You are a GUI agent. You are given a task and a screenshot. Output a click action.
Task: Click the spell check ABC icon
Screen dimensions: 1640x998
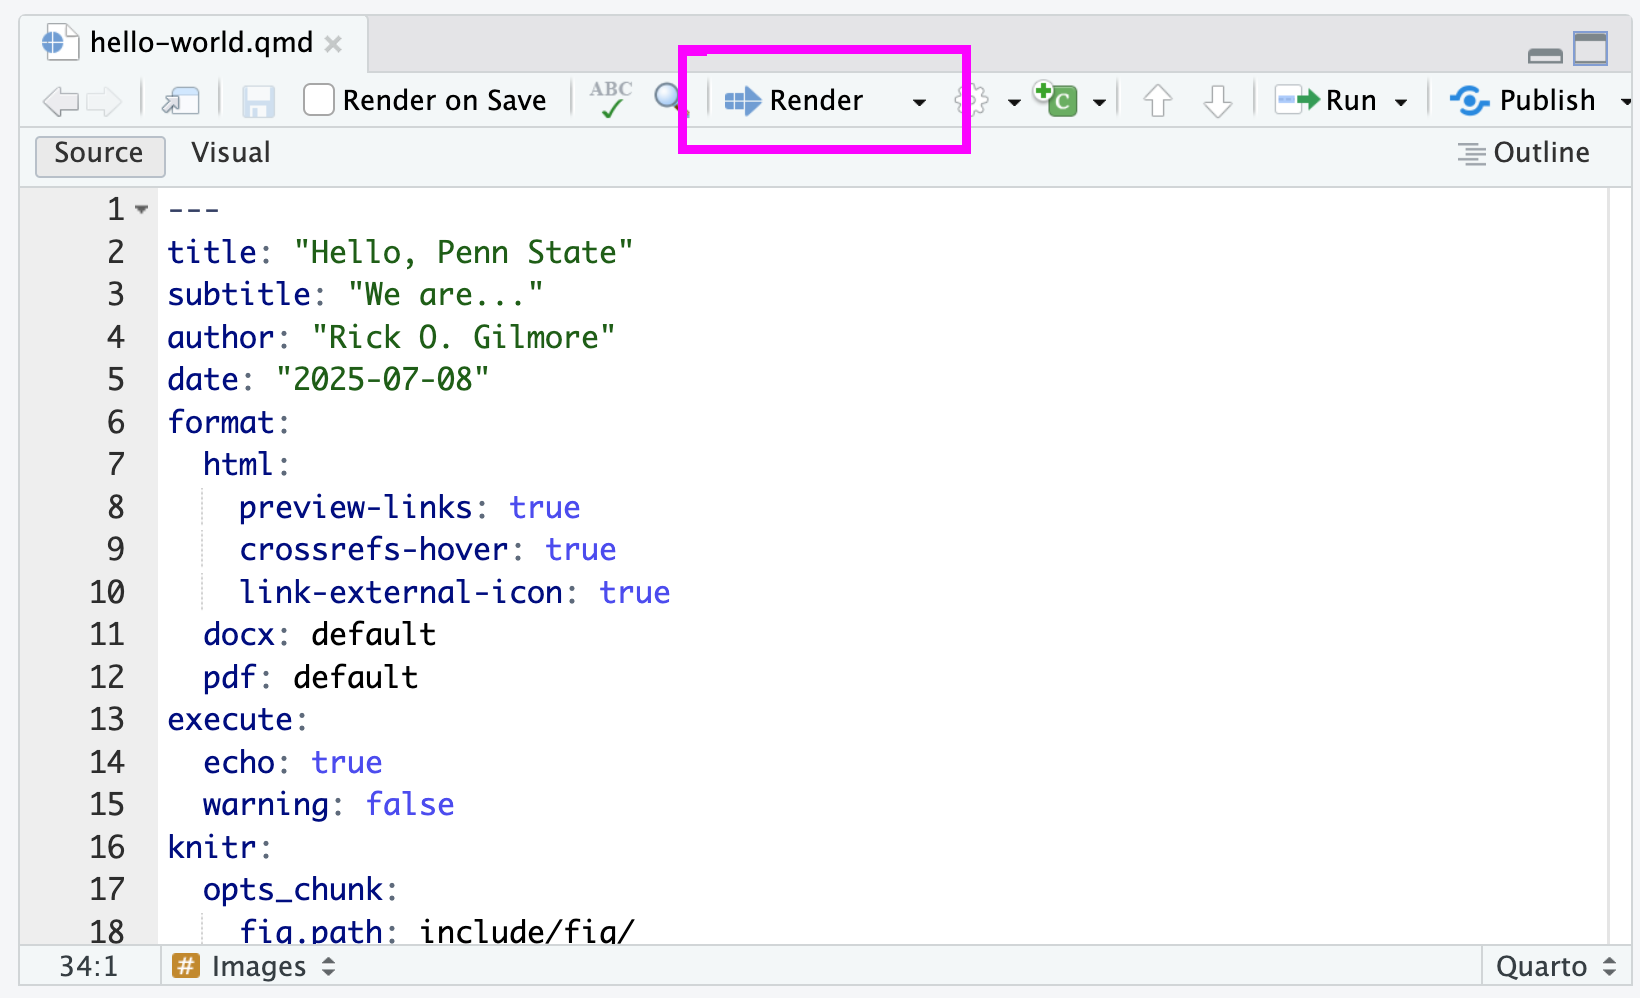coord(610,100)
